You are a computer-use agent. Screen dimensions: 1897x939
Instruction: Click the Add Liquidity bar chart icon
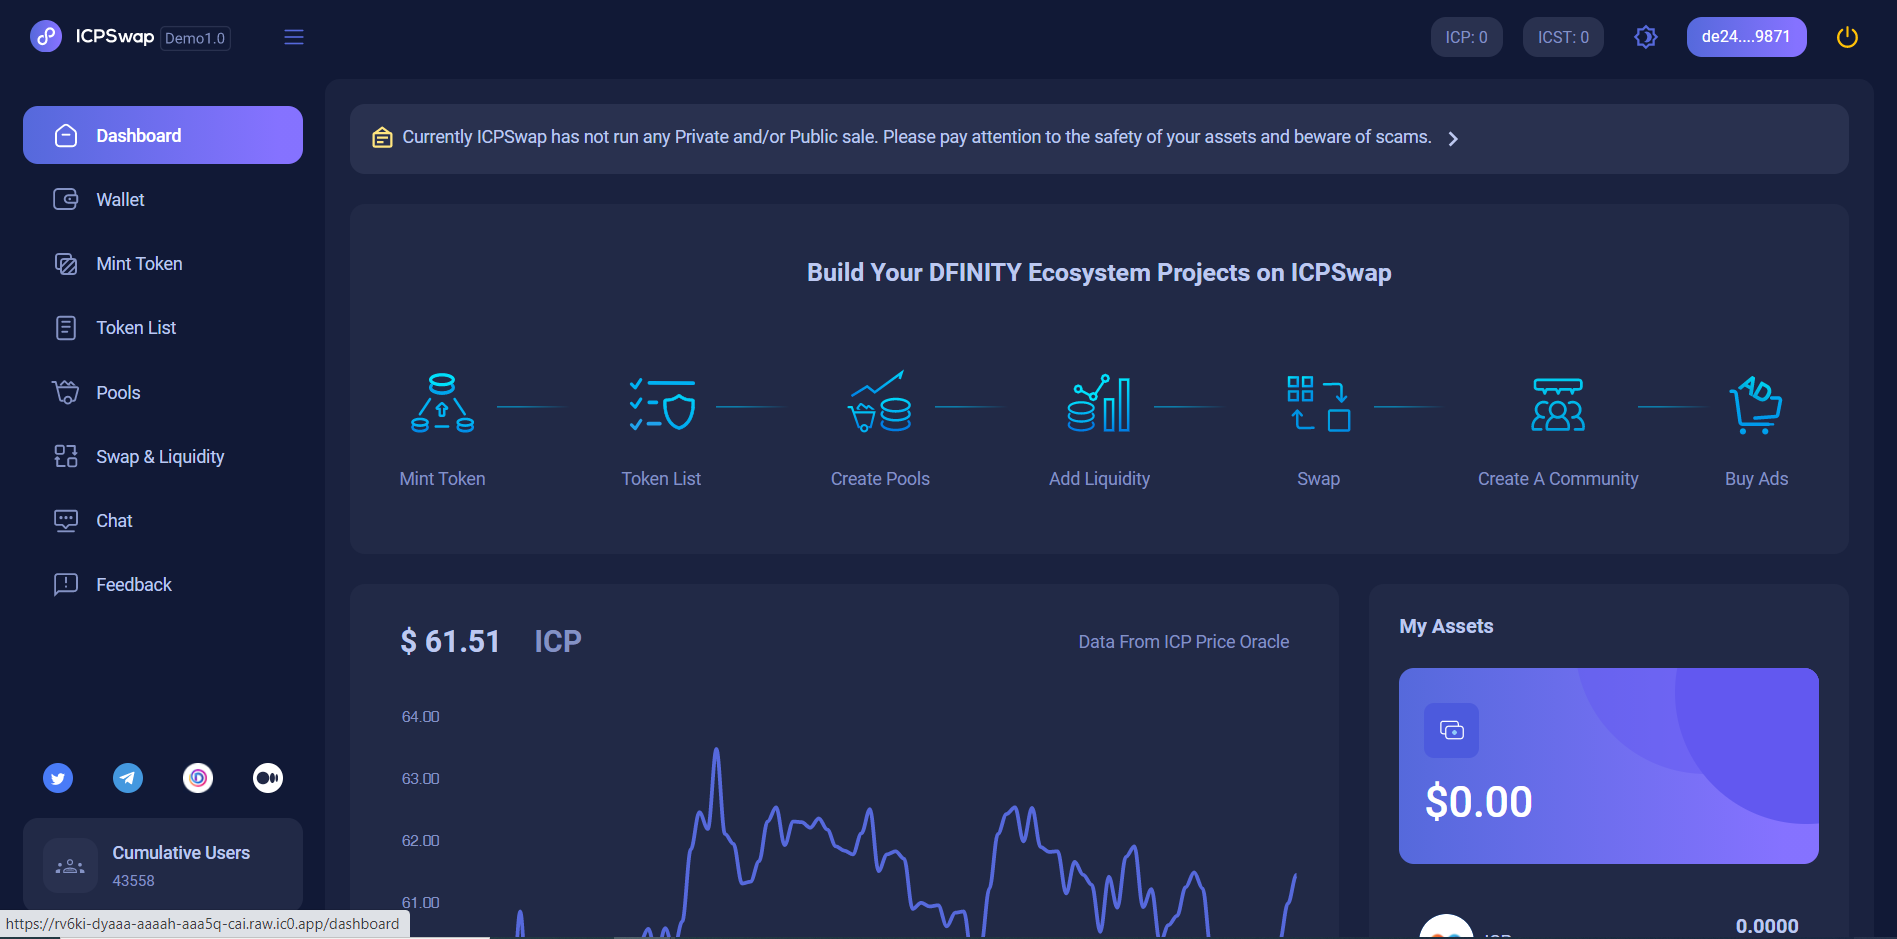coord(1099,403)
